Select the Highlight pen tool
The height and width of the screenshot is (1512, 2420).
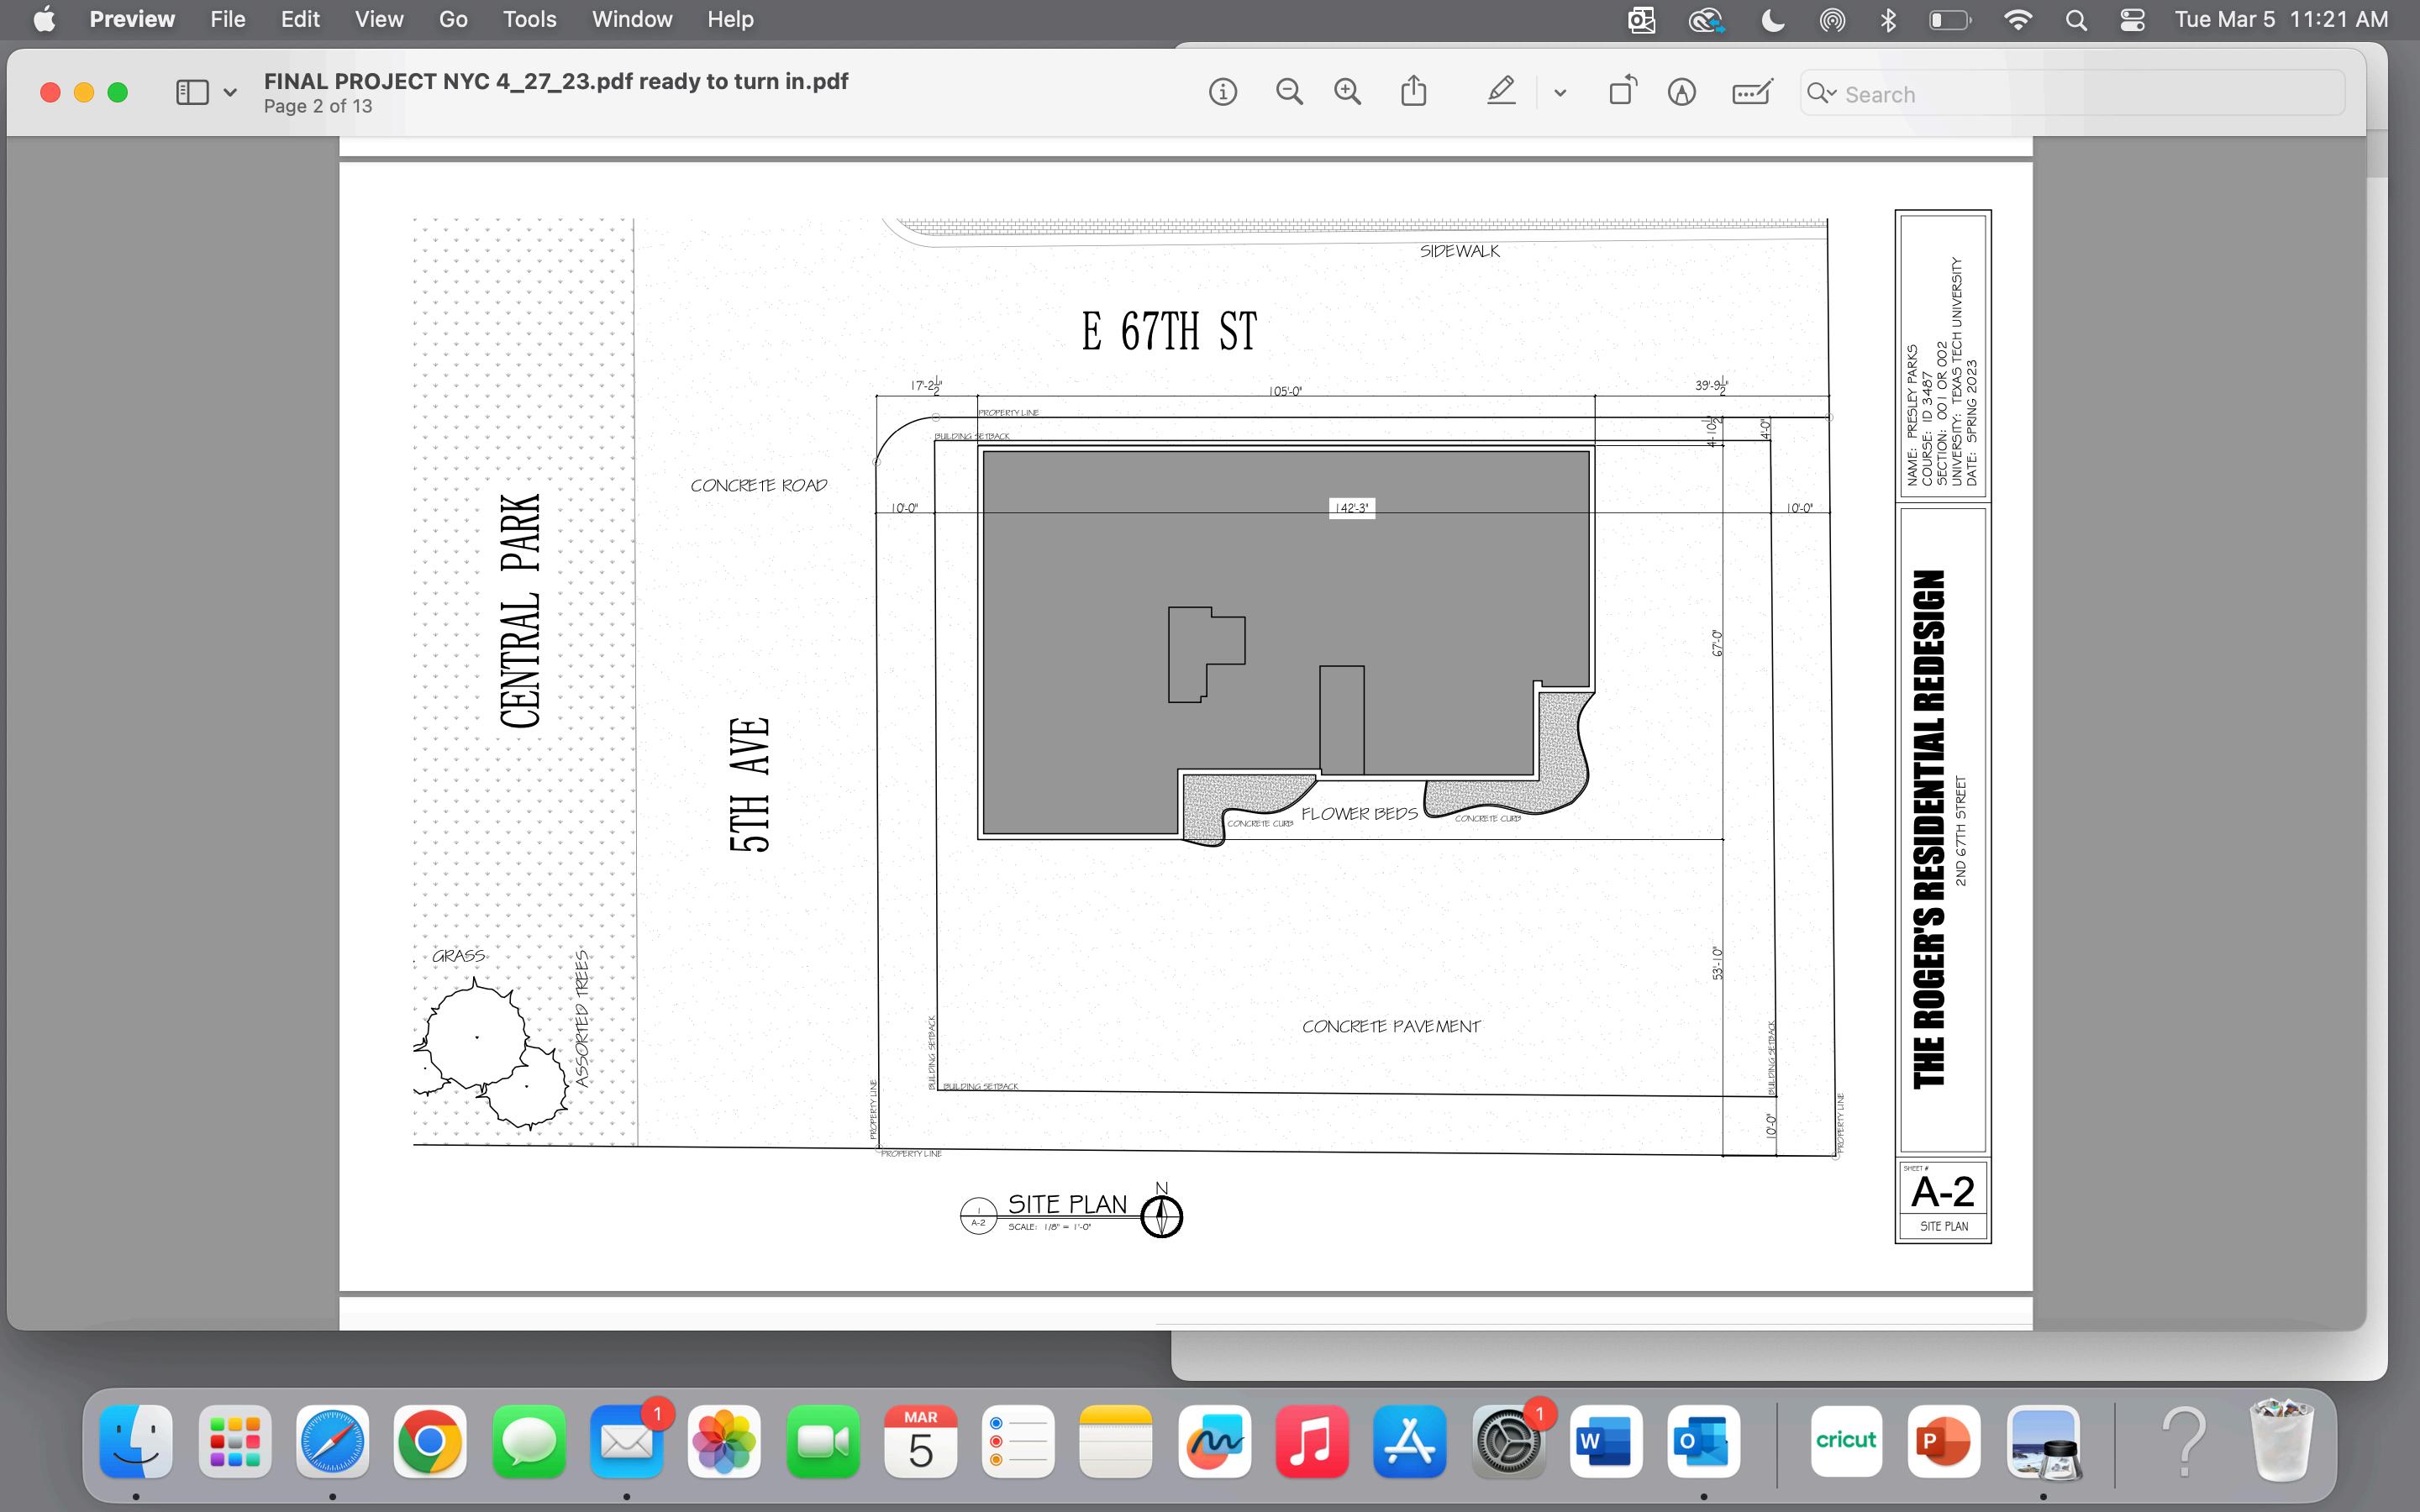click(1500, 93)
